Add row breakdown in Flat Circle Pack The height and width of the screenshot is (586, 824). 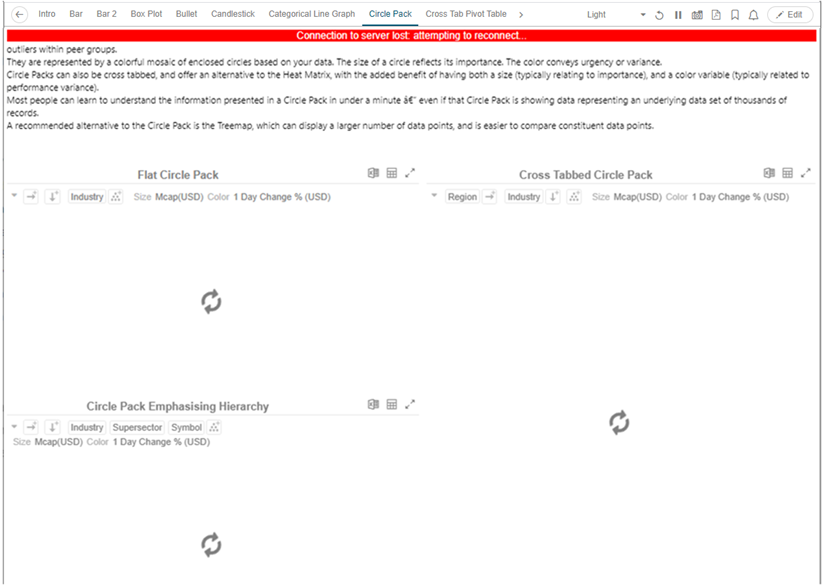tap(52, 197)
